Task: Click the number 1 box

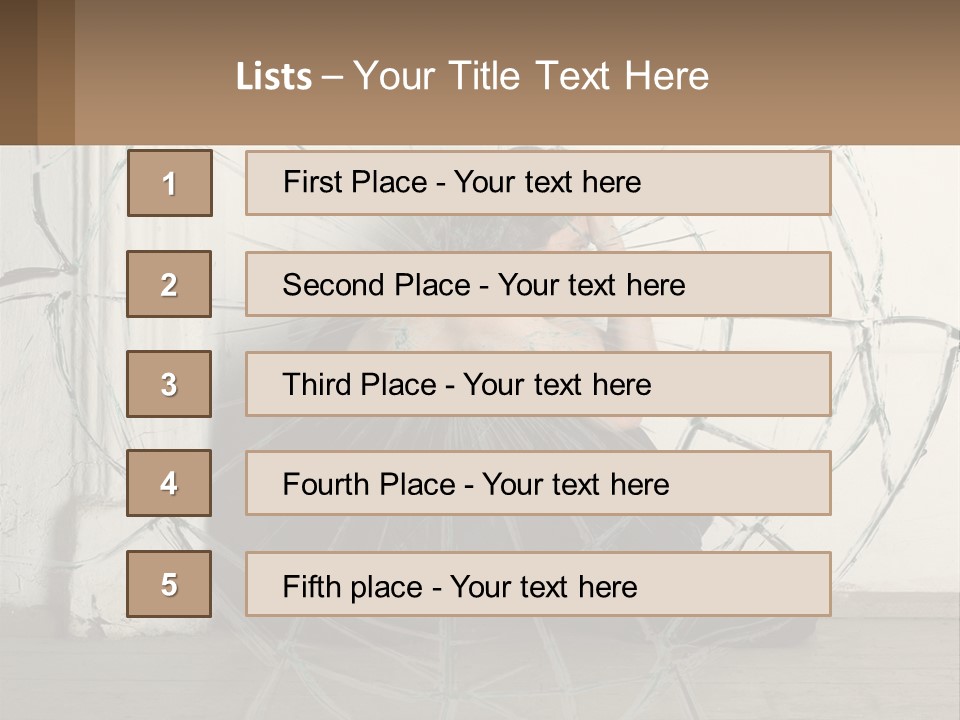Action: (x=170, y=183)
